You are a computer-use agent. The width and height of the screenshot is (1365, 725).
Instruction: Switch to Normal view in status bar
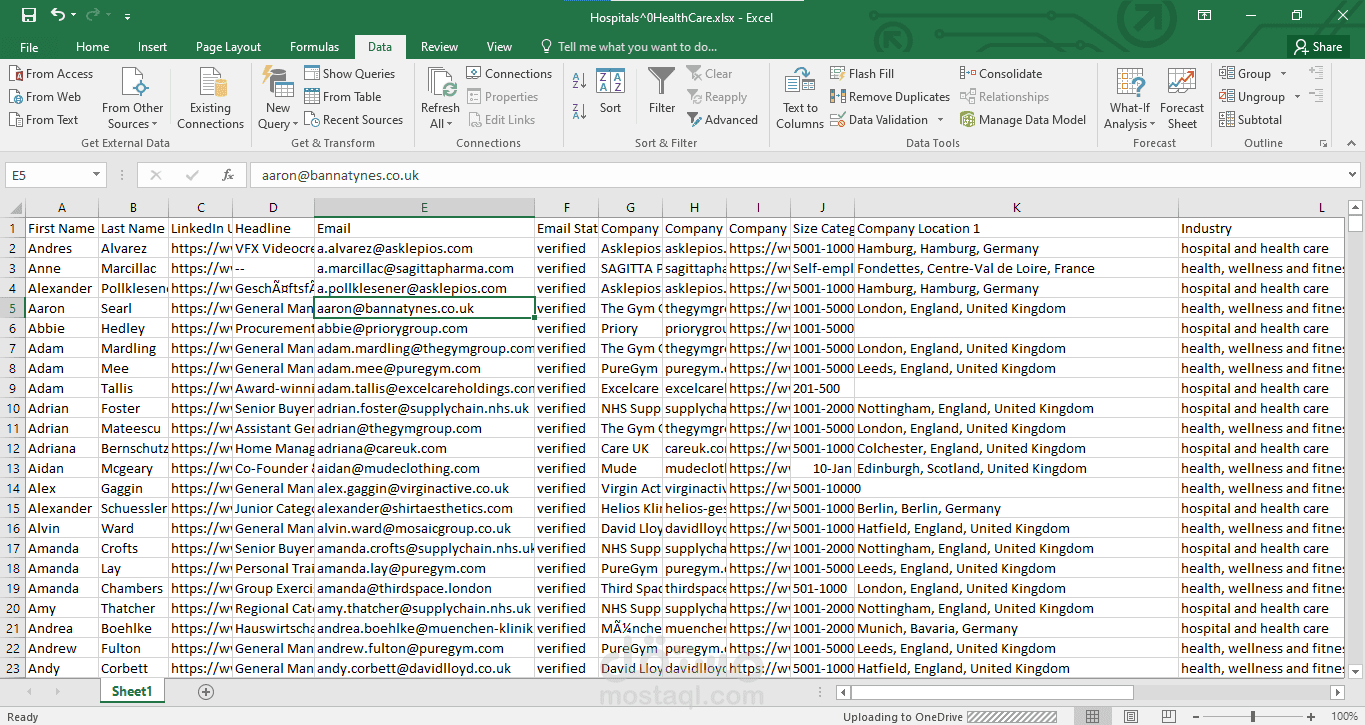[x=1093, y=716]
